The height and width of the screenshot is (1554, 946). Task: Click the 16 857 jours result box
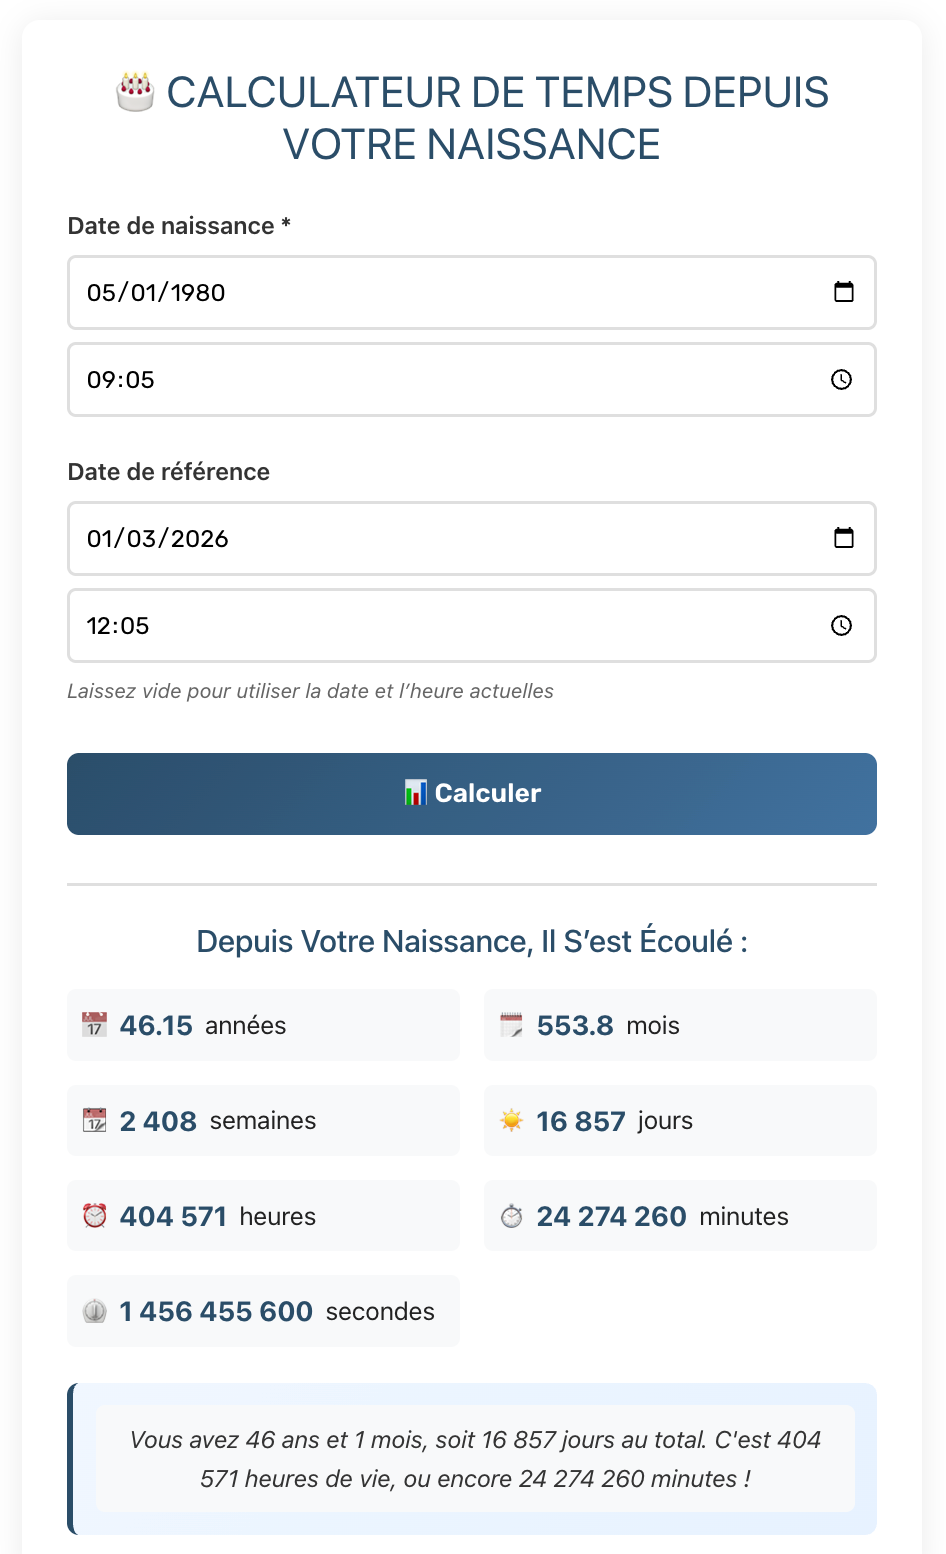point(680,1120)
